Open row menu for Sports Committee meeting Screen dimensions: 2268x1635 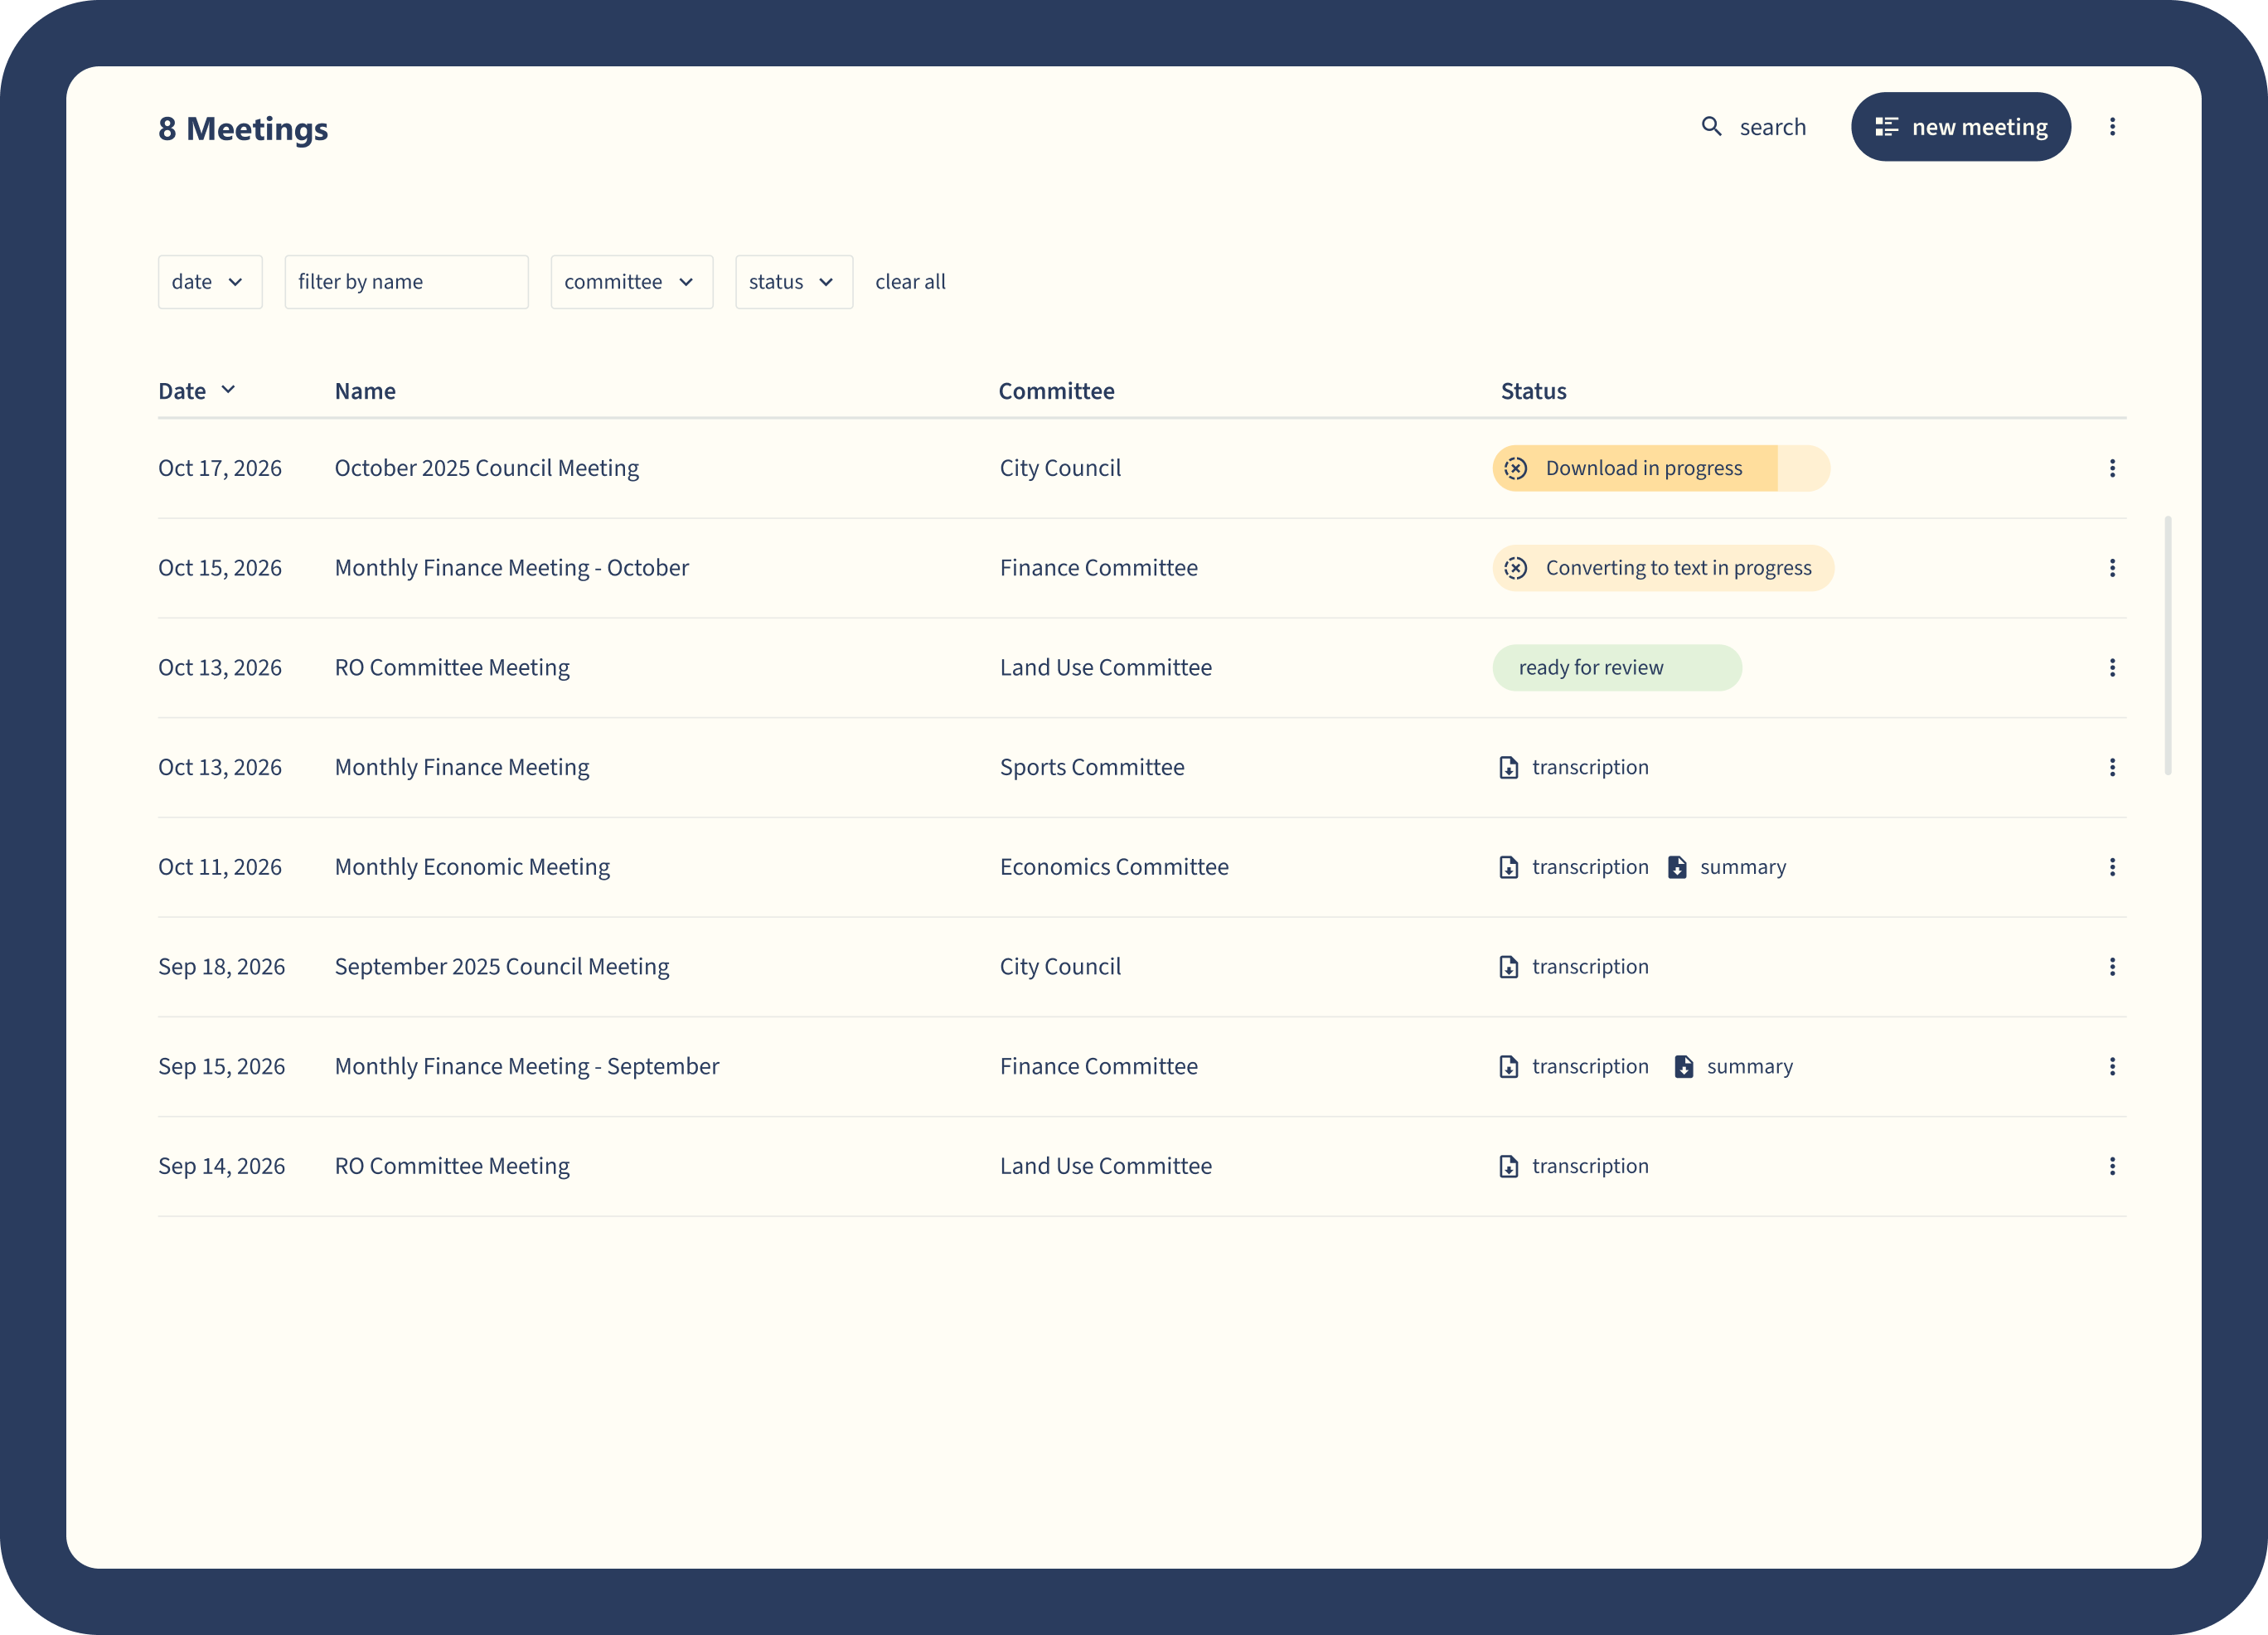click(x=2112, y=767)
